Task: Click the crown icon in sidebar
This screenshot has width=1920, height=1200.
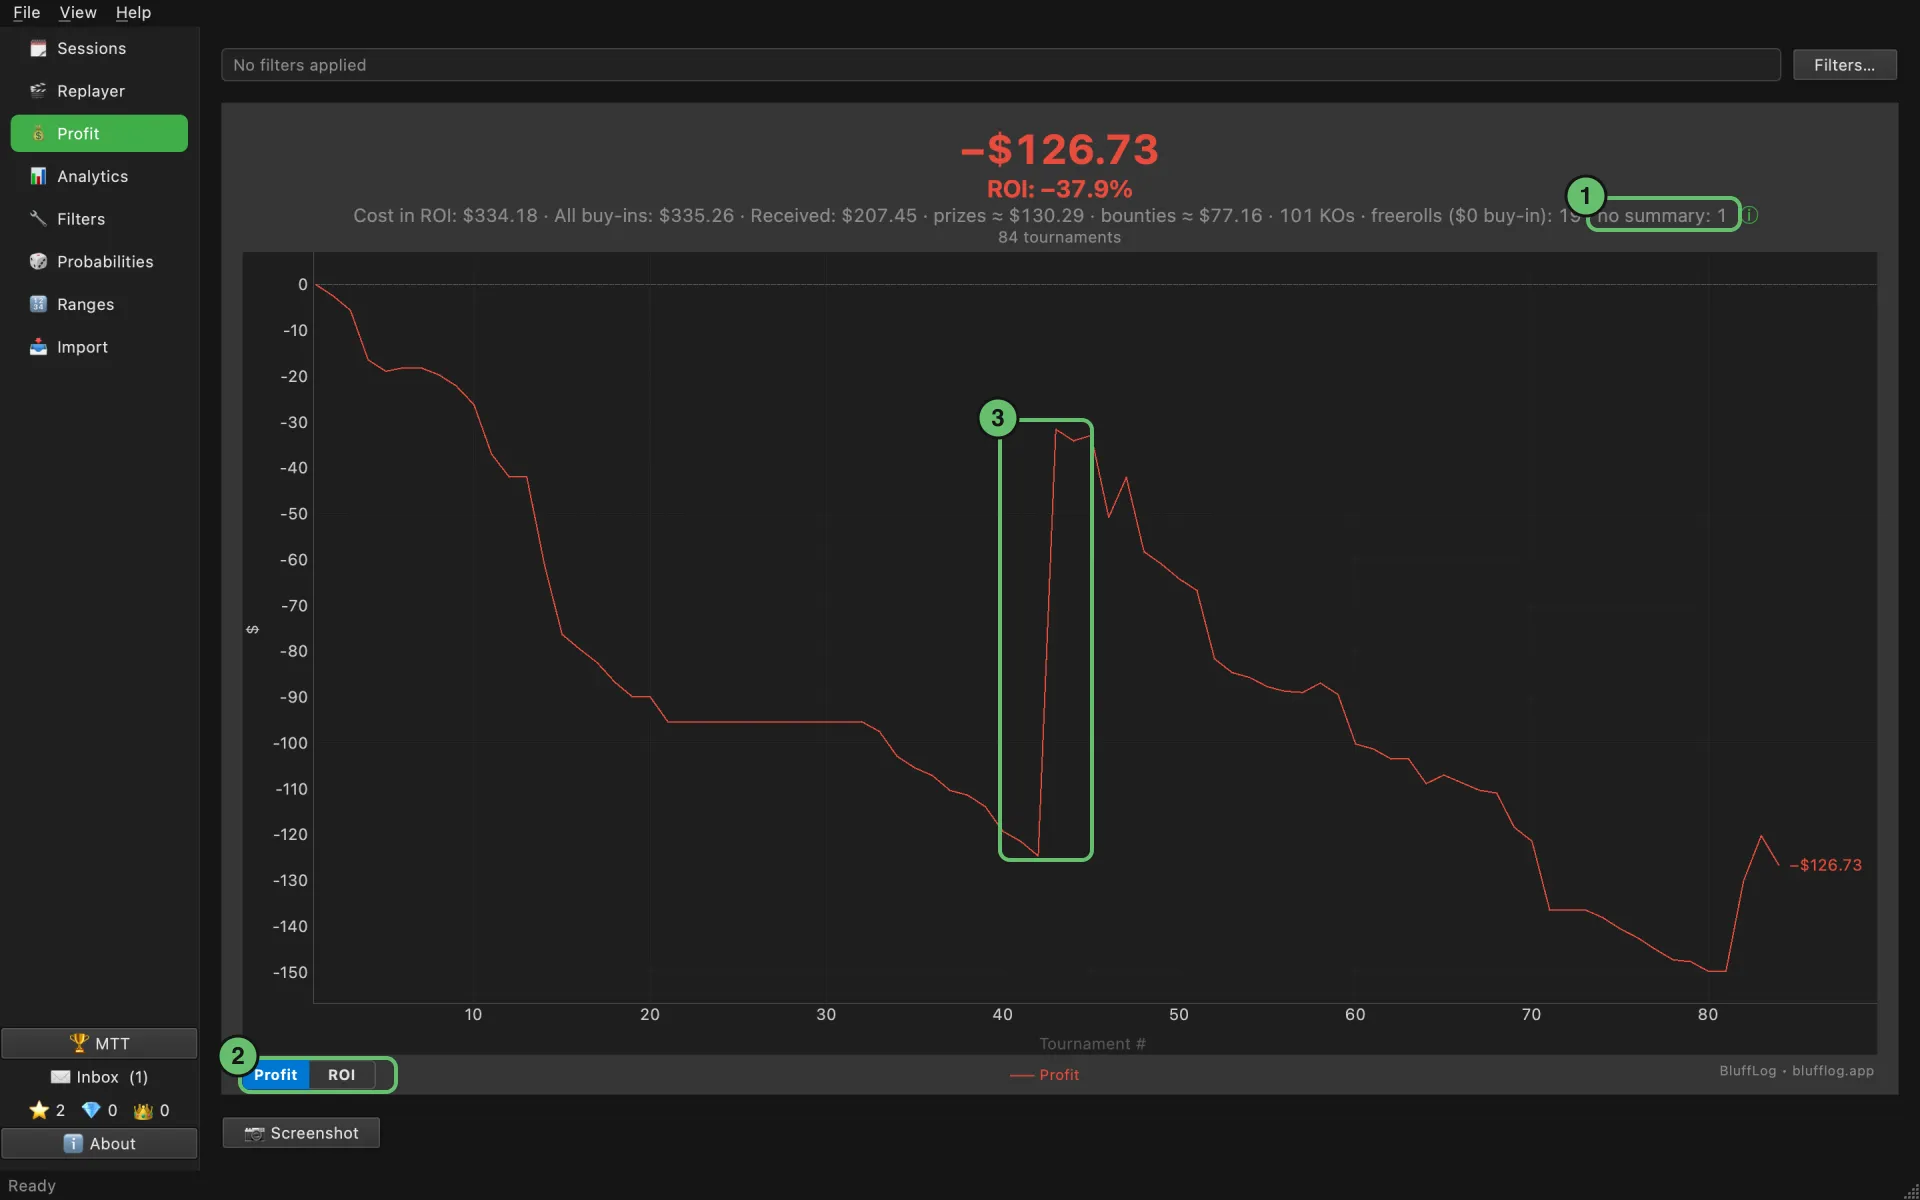Action: [143, 1110]
